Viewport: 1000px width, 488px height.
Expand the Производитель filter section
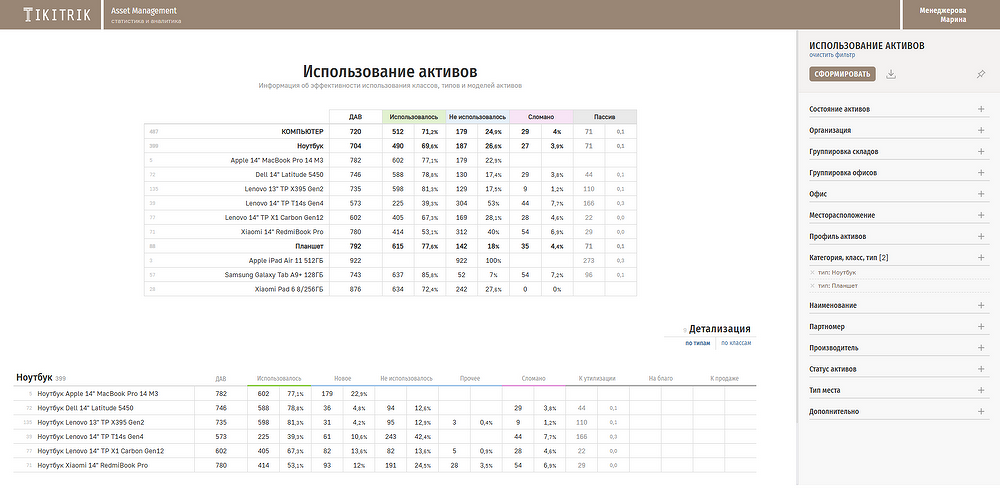coord(980,348)
